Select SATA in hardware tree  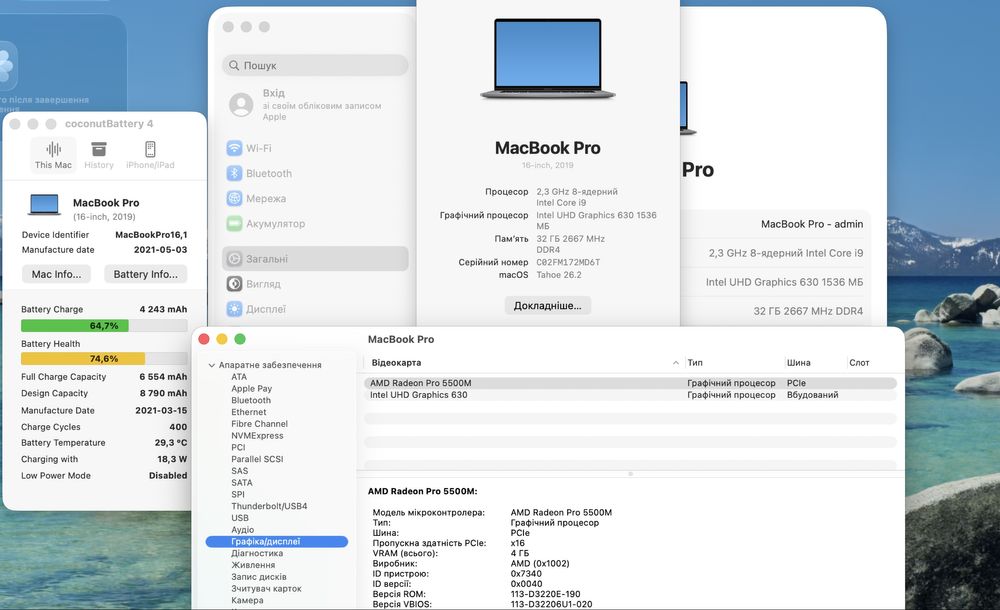pyautogui.click(x=242, y=482)
